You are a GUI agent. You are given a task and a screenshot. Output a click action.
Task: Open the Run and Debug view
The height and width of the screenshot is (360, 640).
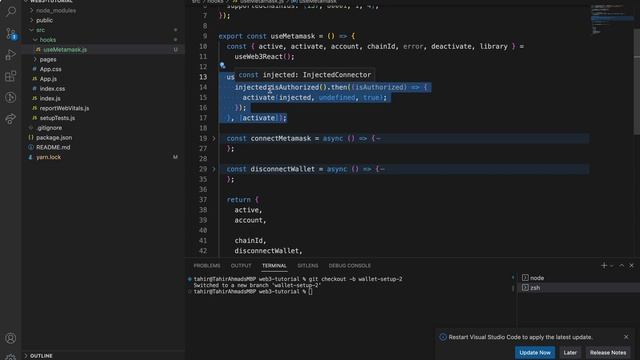[11, 55]
